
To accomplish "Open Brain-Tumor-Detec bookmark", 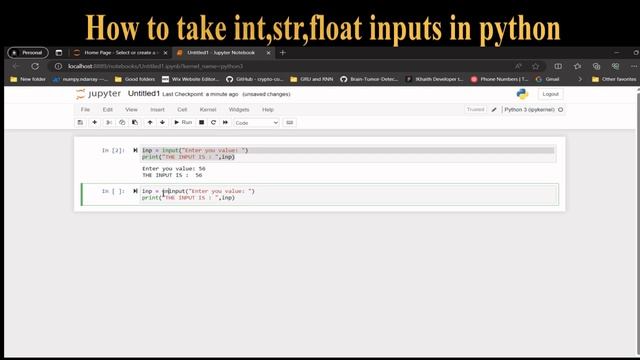I will point(369,79).
